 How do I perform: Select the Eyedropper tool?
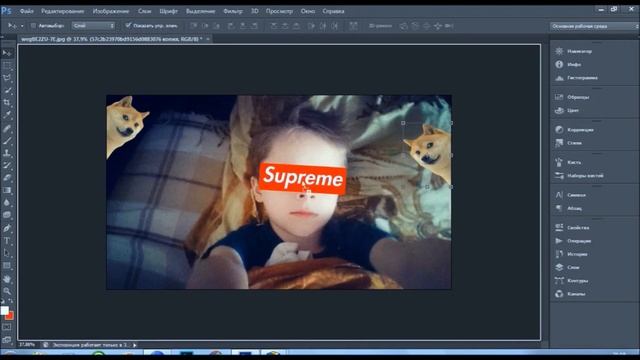point(7,115)
